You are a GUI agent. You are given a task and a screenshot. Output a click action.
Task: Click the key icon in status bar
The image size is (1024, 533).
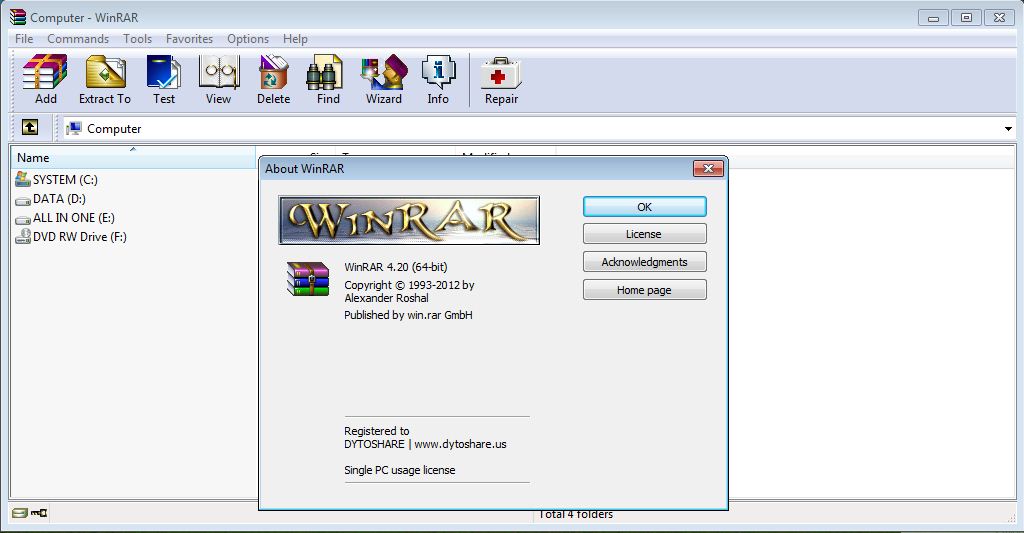coord(39,513)
